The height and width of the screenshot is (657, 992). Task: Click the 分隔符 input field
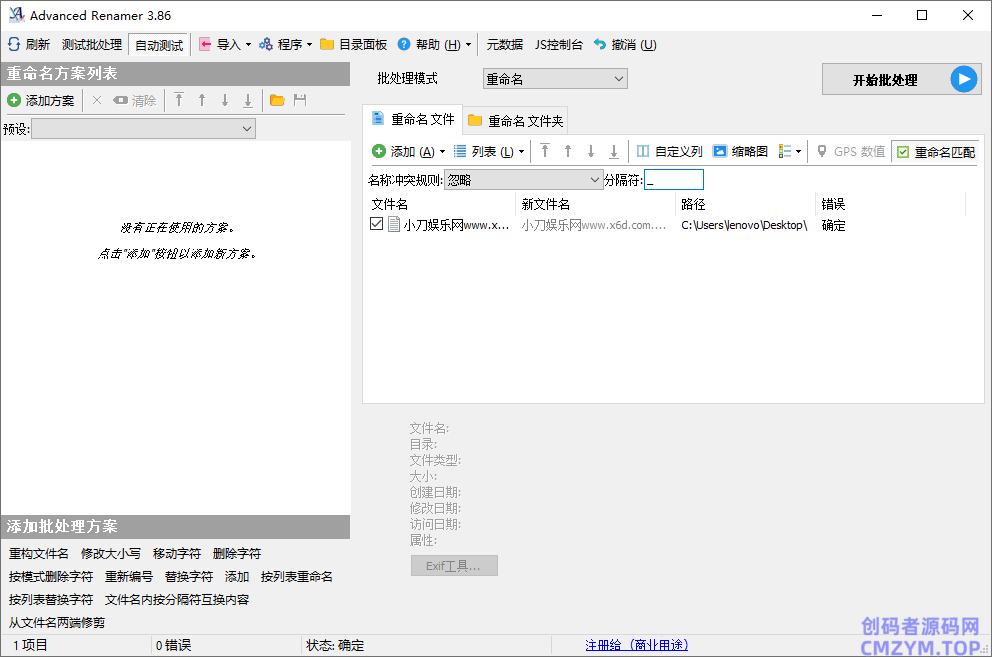(x=674, y=180)
